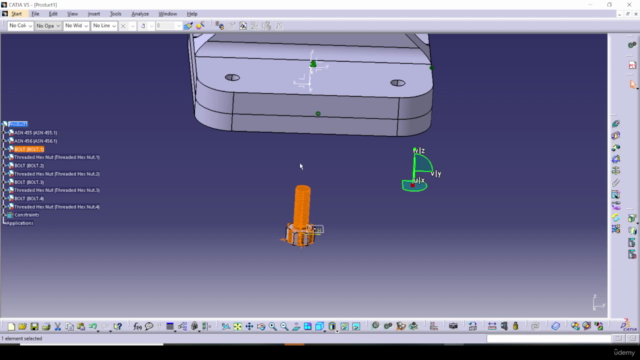Viewport: 640px width, 360px height.
Task: Open the Edit menu
Action: (x=53, y=14)
